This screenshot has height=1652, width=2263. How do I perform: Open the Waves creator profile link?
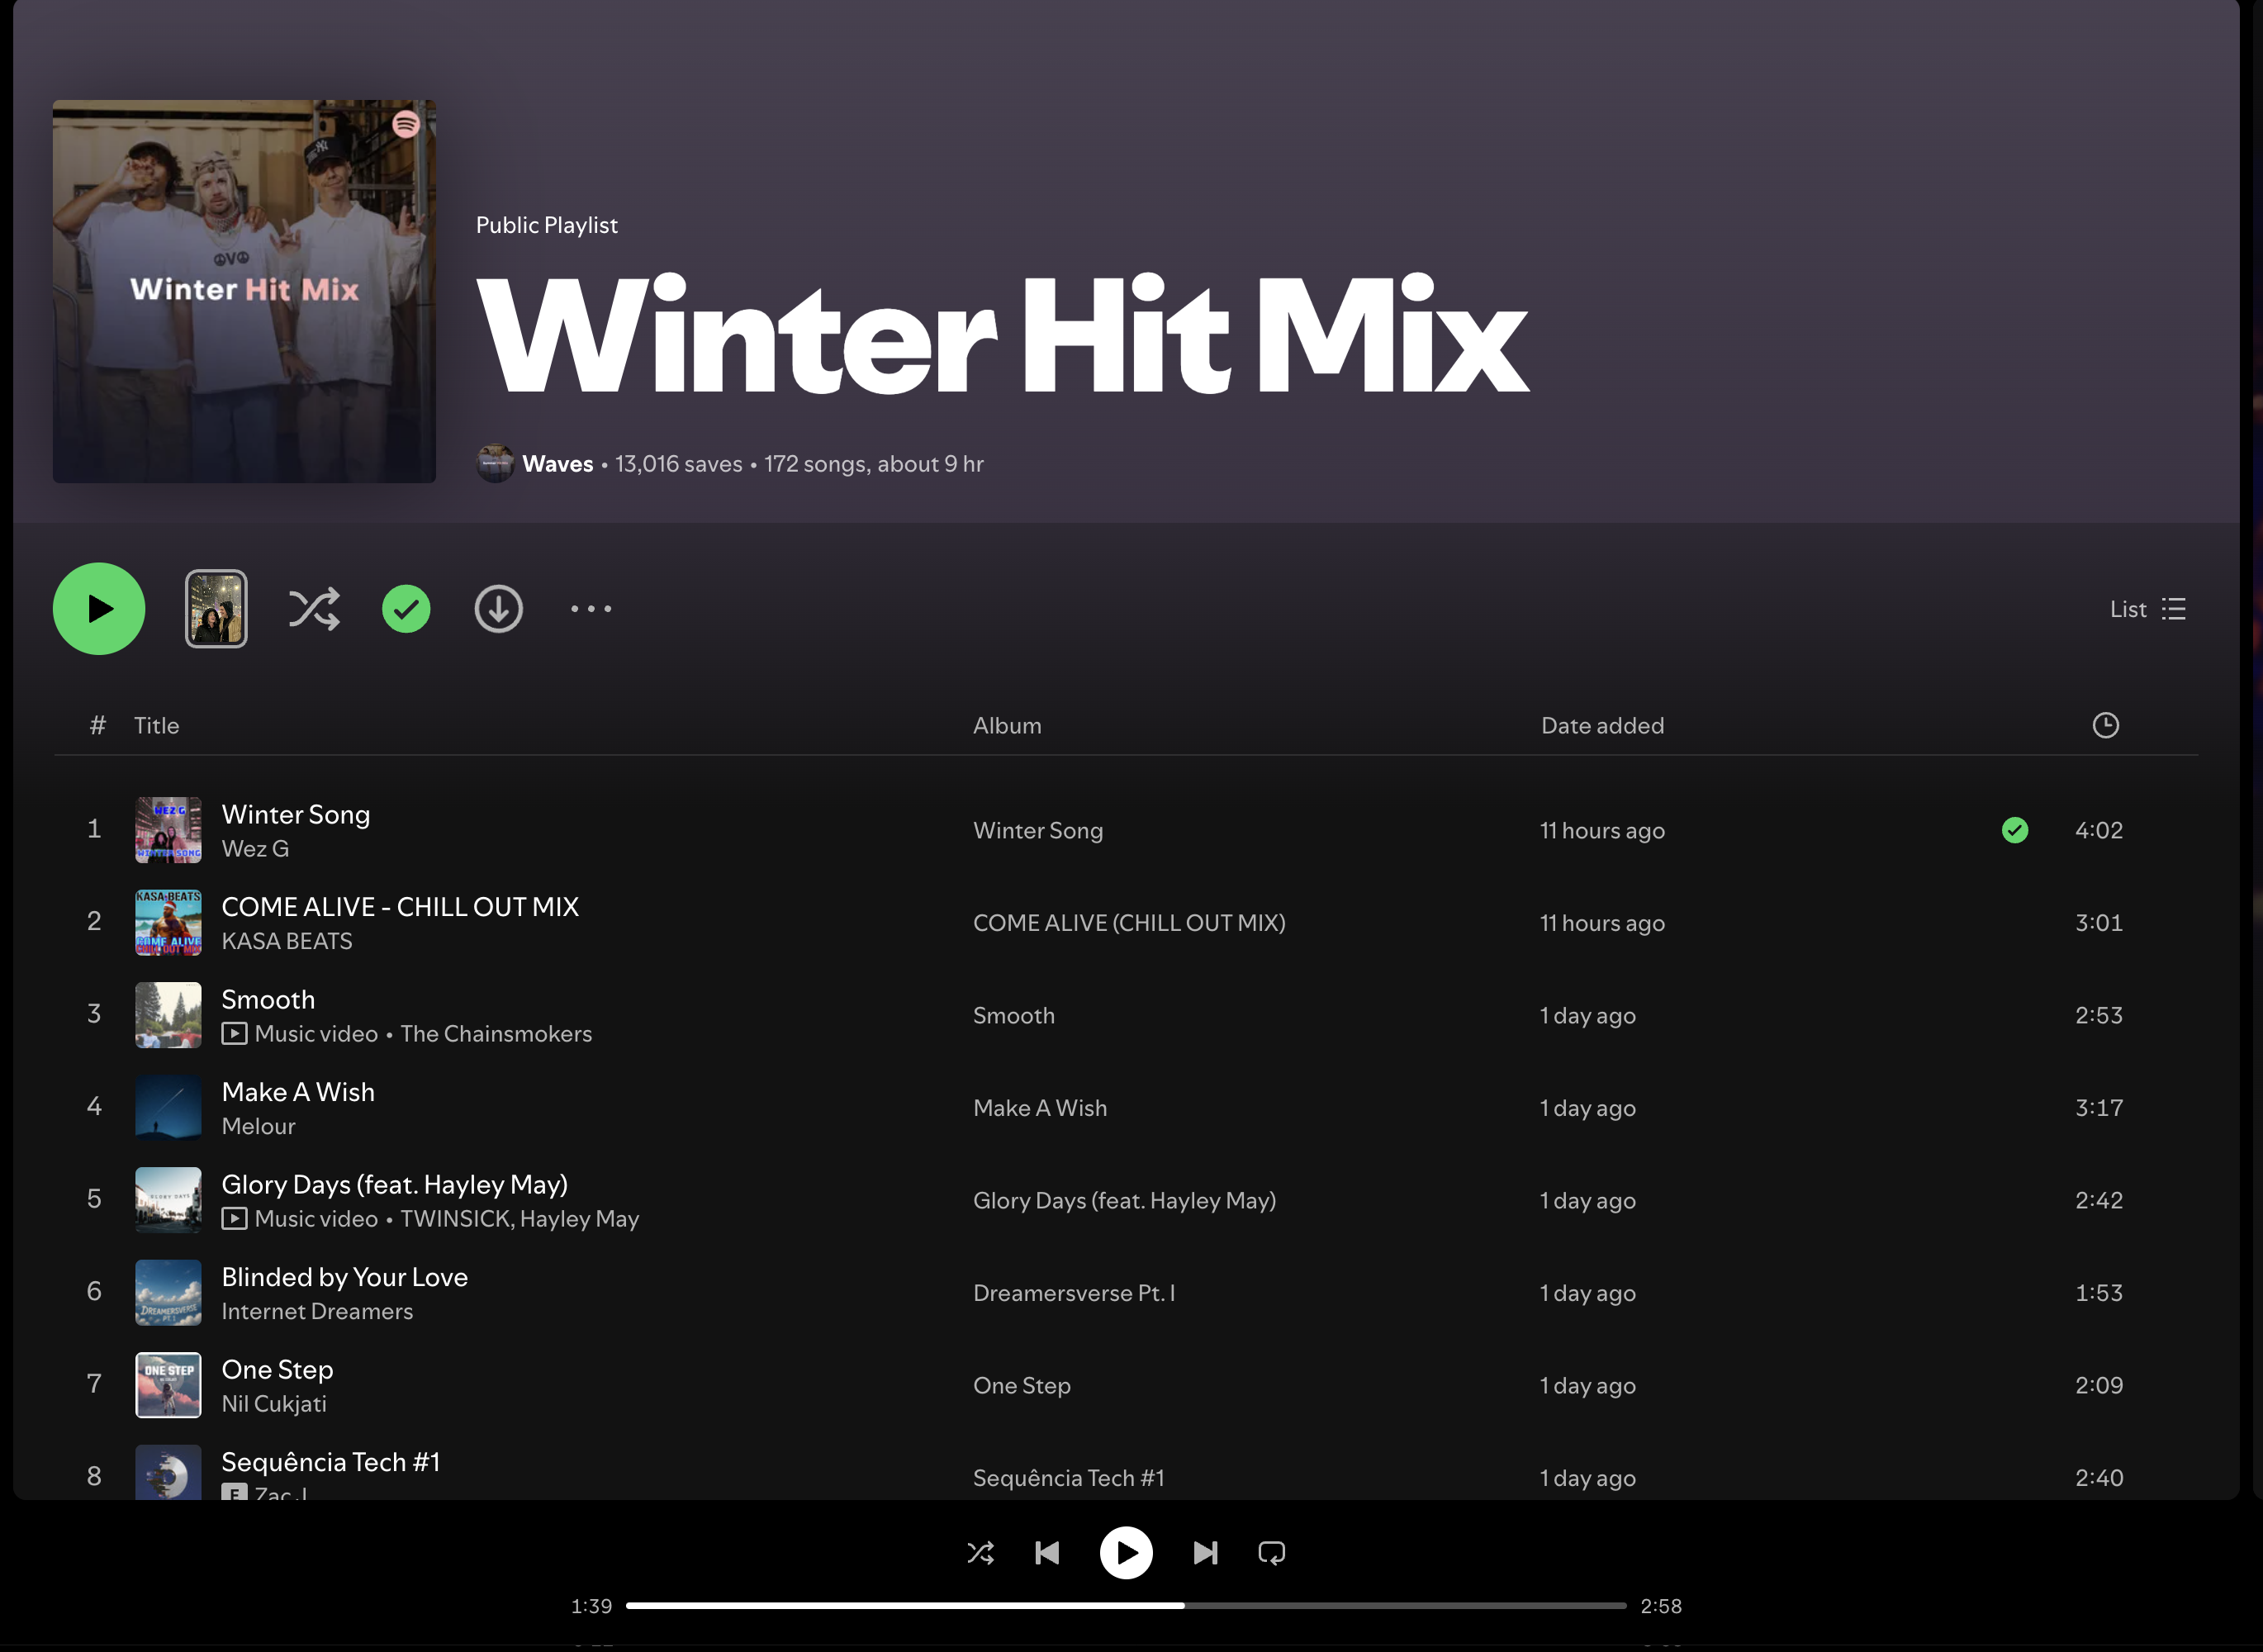(557, 464)
